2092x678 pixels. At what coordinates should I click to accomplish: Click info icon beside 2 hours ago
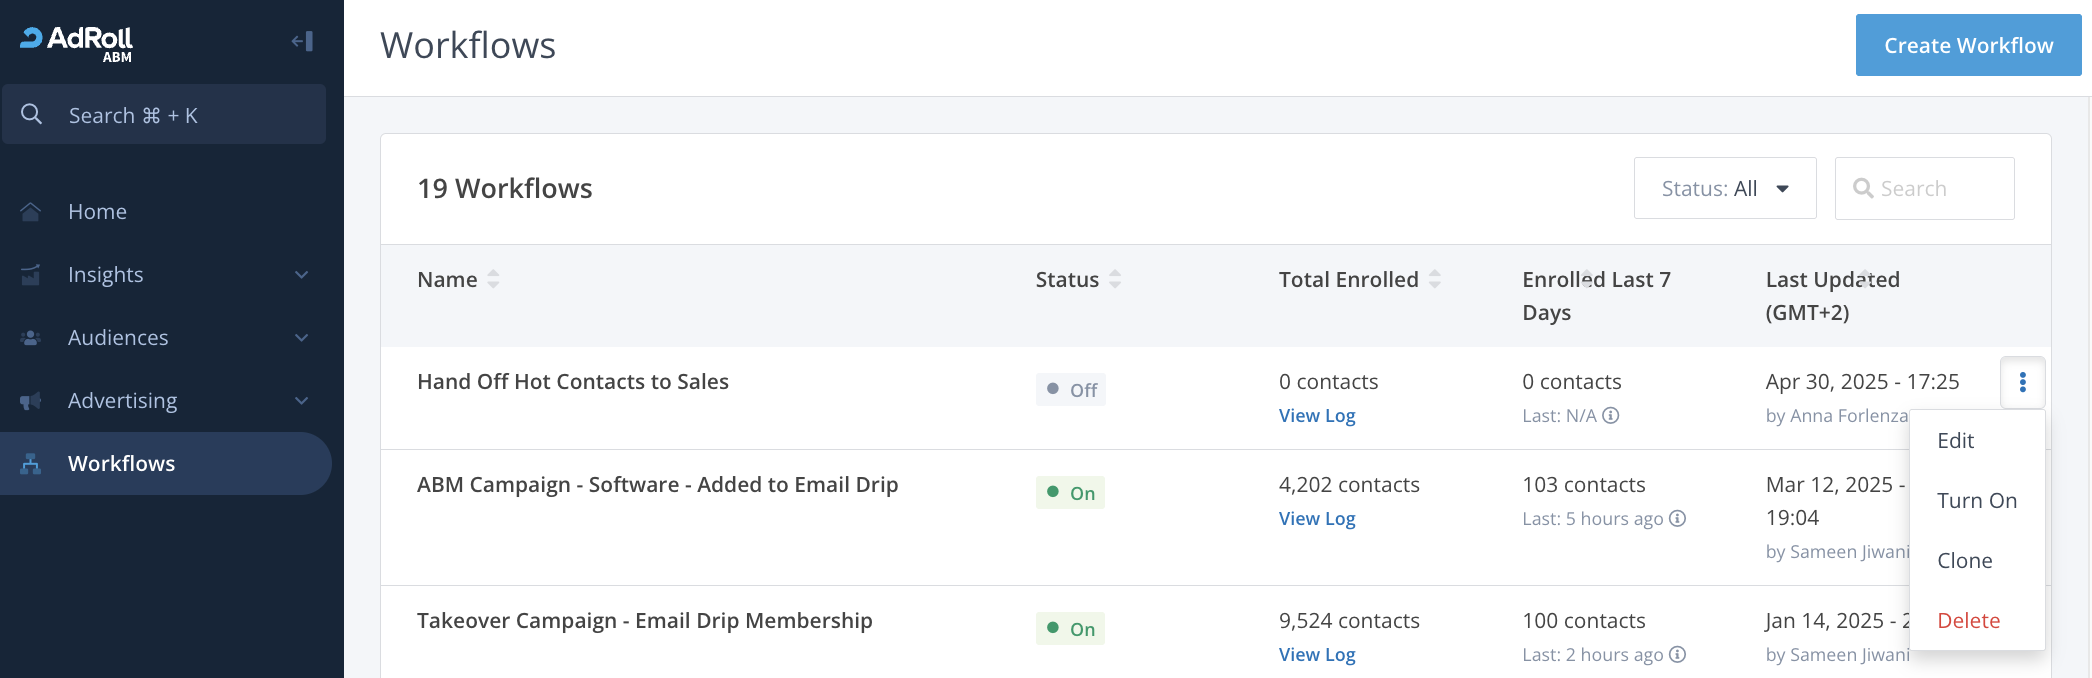1678,655
